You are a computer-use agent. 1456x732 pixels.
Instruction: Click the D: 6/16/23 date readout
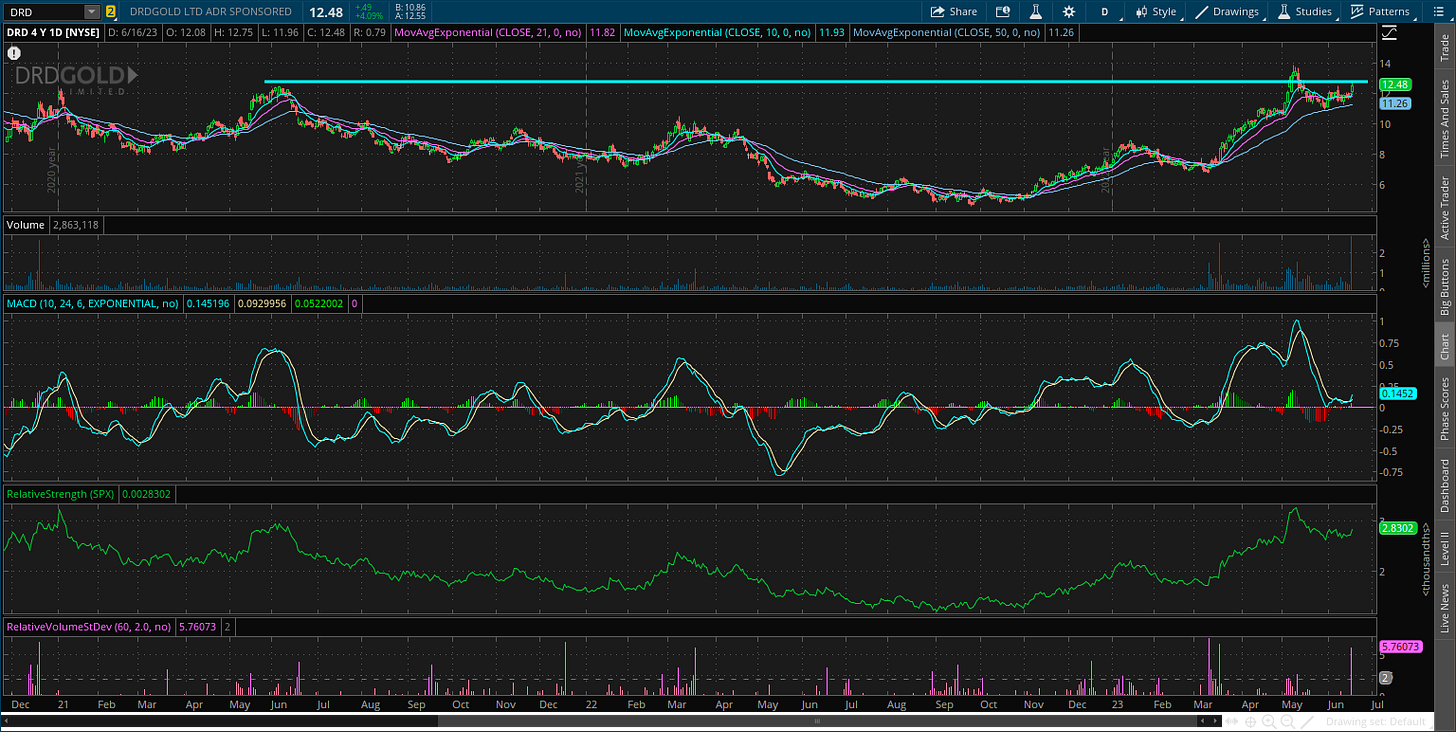133,32
